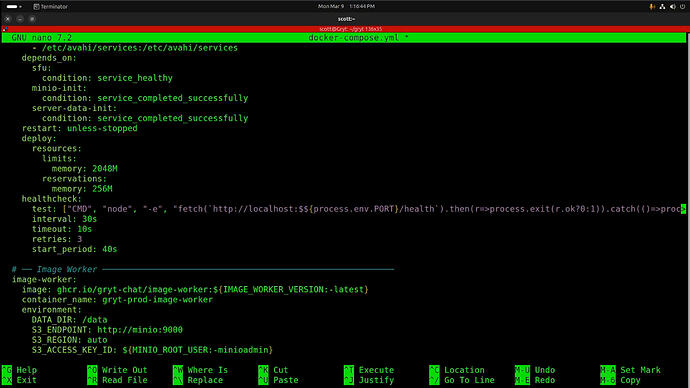Click the S3_ENDPOINT: http://minio:9000 line
The height and width of the screenshot is (388, 690).
(x=107, y=330)
